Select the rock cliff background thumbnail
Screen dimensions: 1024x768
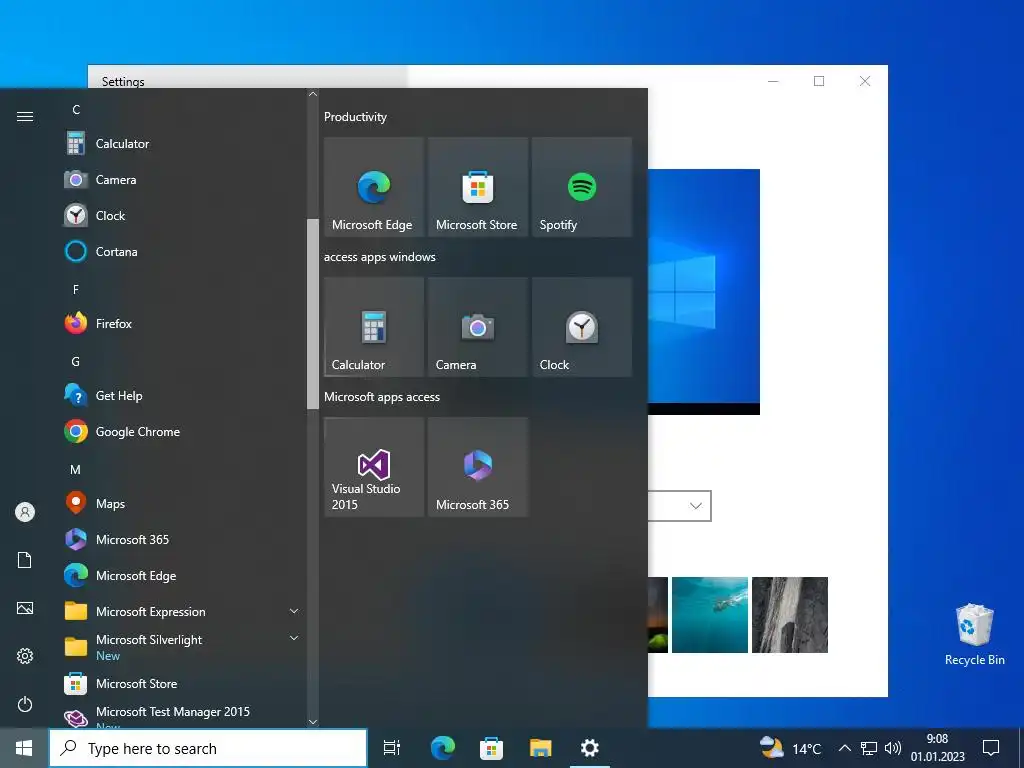tap(790, 615)
